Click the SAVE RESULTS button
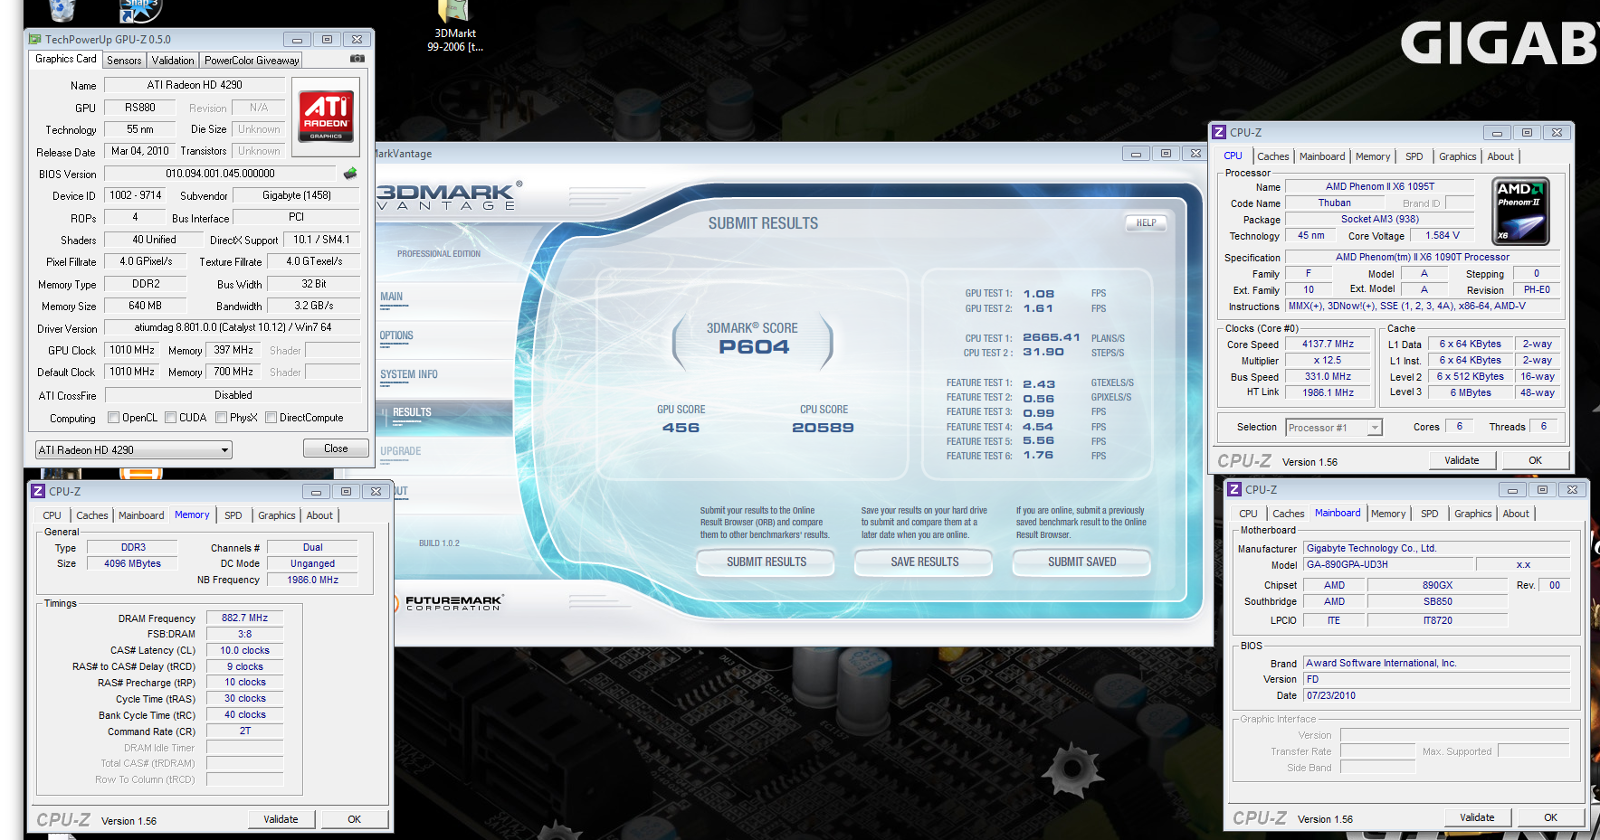This screenshot has width=1600, height=840. pos(924,562)
